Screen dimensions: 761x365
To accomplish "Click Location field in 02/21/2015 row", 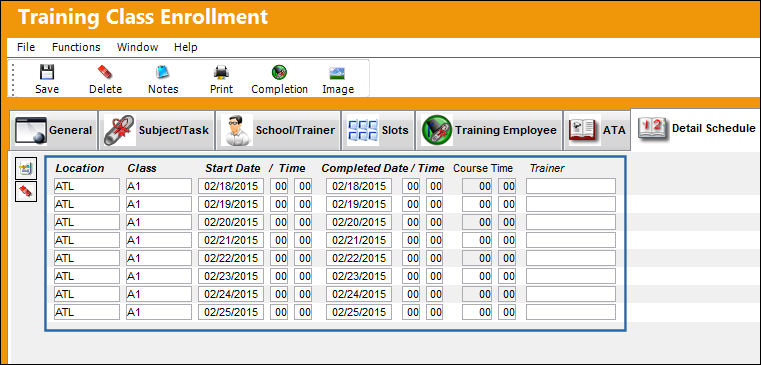I will pos(87,240).
